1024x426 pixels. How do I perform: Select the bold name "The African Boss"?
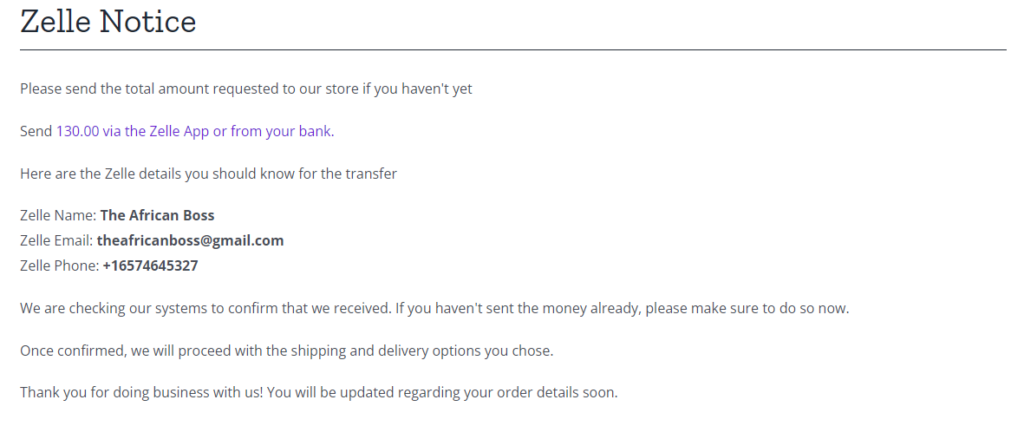coord(157,215)
